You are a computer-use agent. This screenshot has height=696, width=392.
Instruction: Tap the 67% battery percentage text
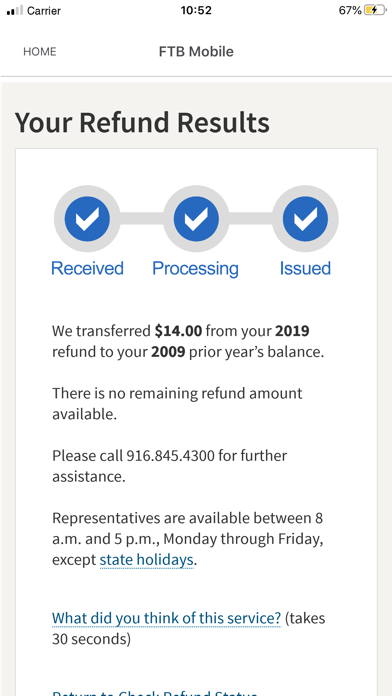350,10
